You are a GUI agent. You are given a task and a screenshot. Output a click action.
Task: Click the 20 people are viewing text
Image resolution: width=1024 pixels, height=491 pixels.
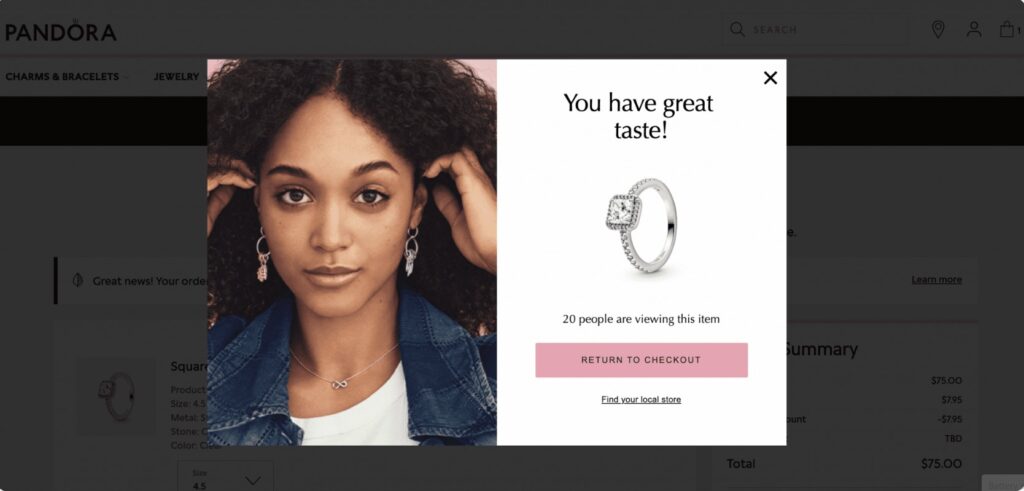pos(641,319)
